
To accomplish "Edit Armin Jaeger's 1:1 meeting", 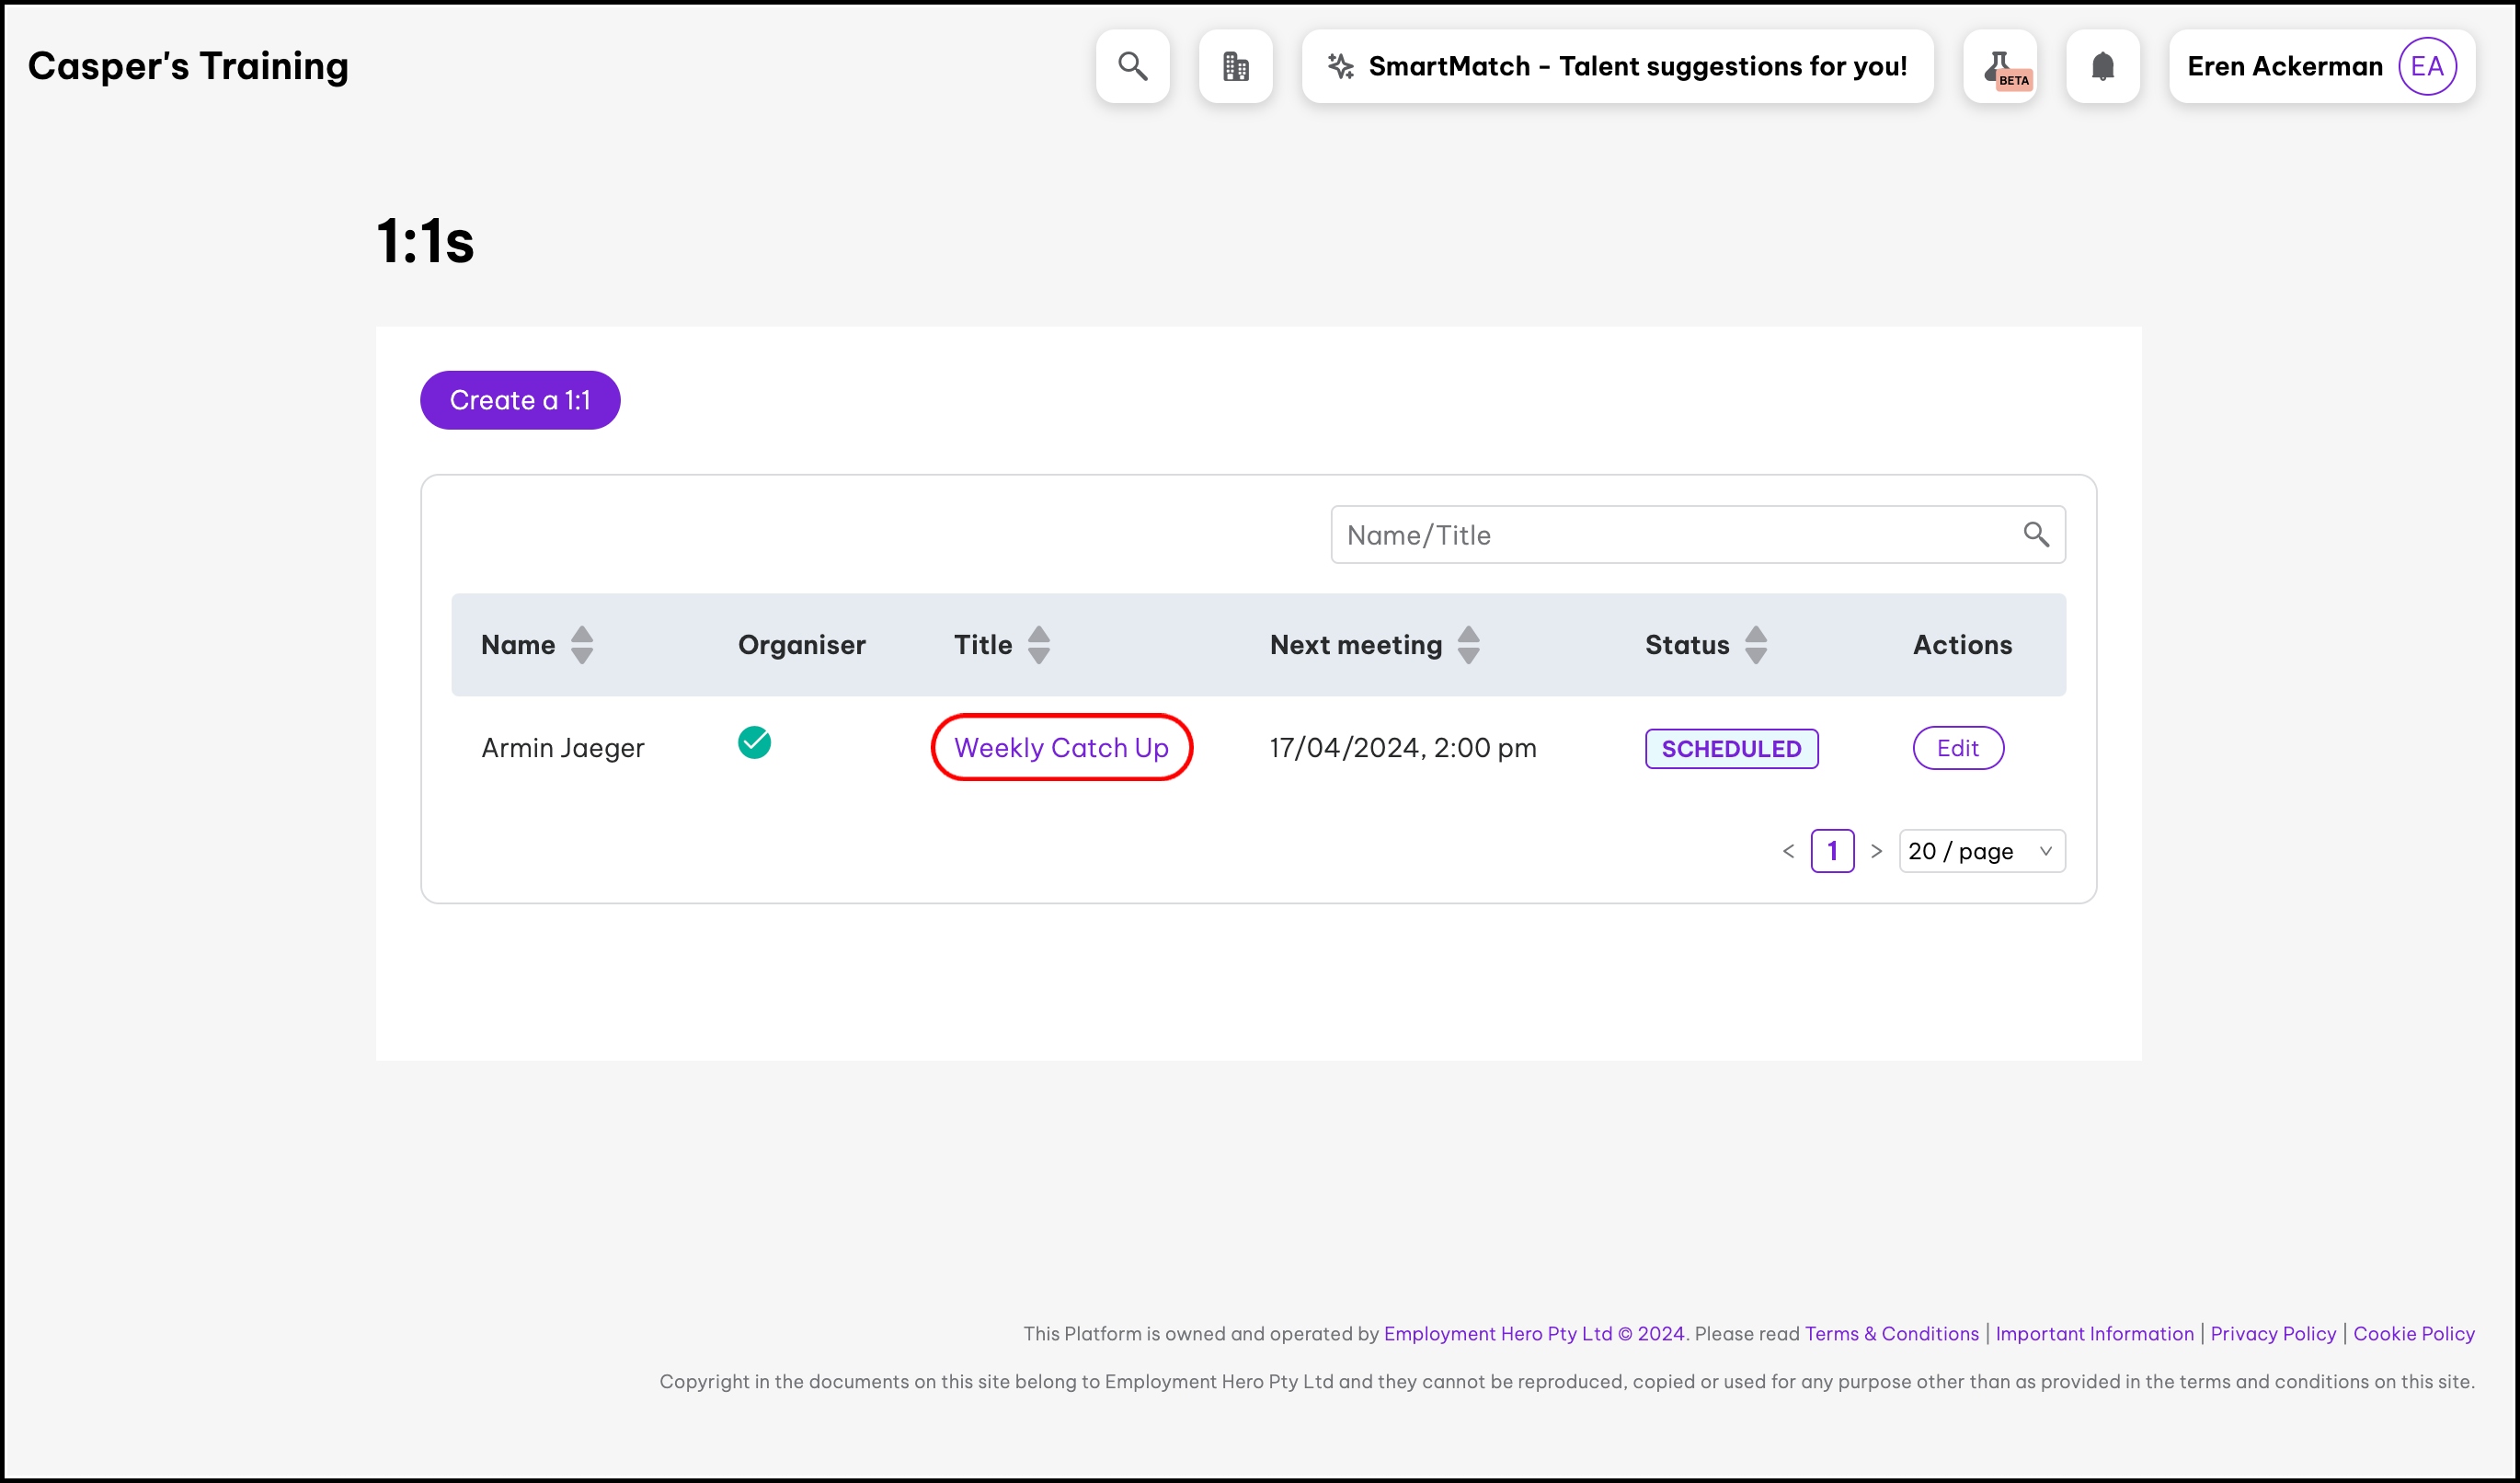I will click(x=1957, y=748).
